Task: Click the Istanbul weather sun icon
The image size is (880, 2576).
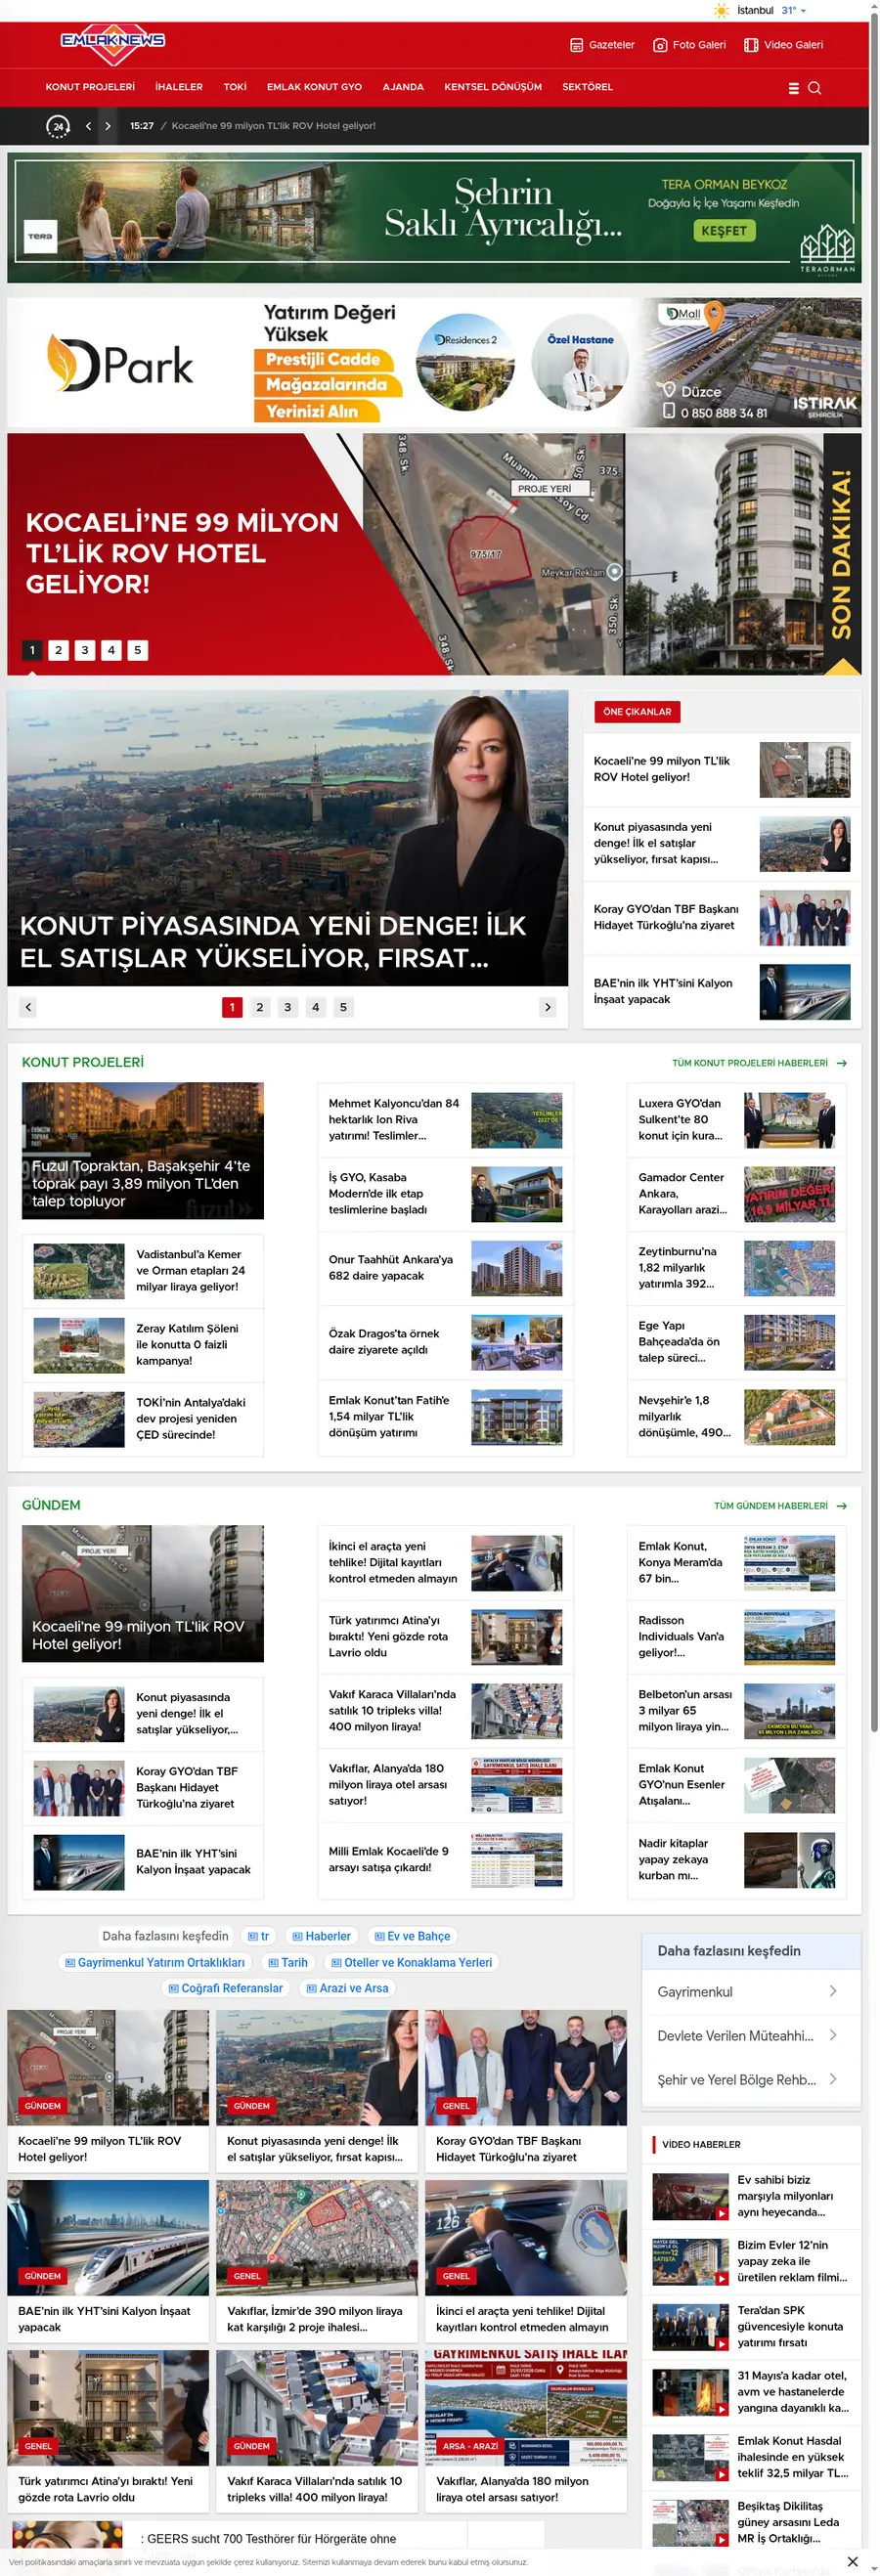Action: tap(721, 10)
